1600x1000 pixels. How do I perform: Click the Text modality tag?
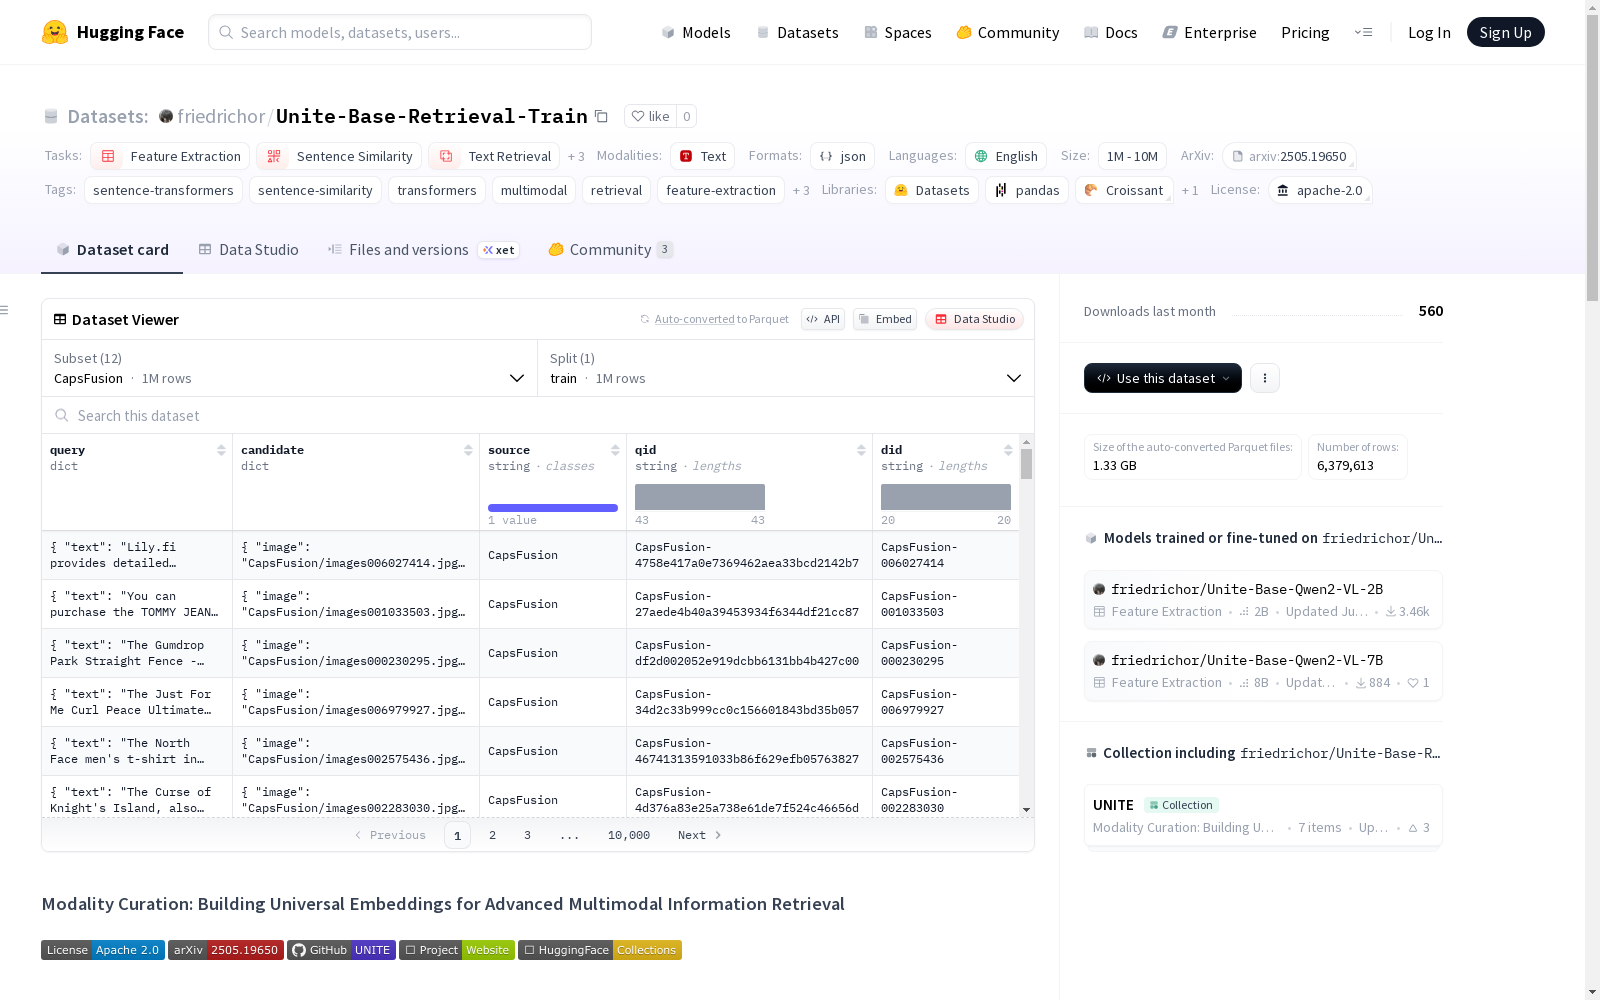pyautogui.click(x=703, y=156)
